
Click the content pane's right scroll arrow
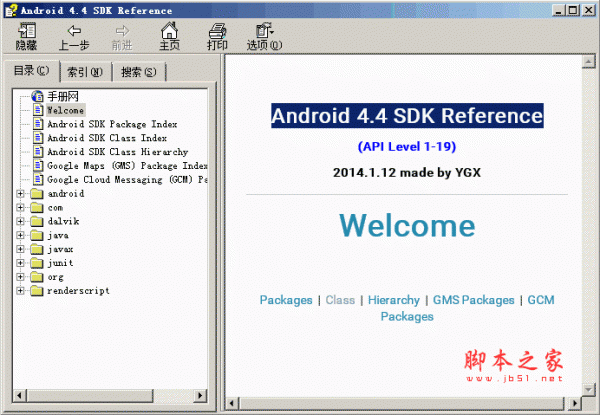pyautogui.click(x=574, y=403)
